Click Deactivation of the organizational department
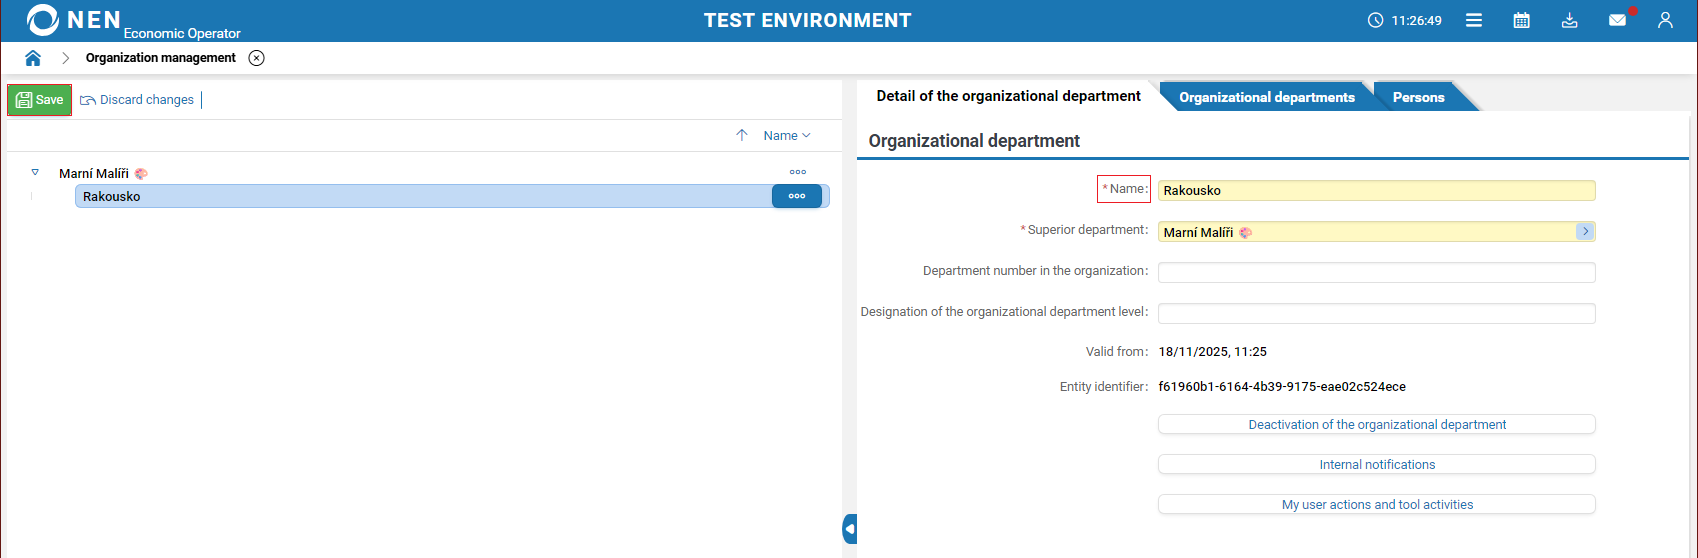This screenshot has height=558, width=1698. [x=1376, y=425]
